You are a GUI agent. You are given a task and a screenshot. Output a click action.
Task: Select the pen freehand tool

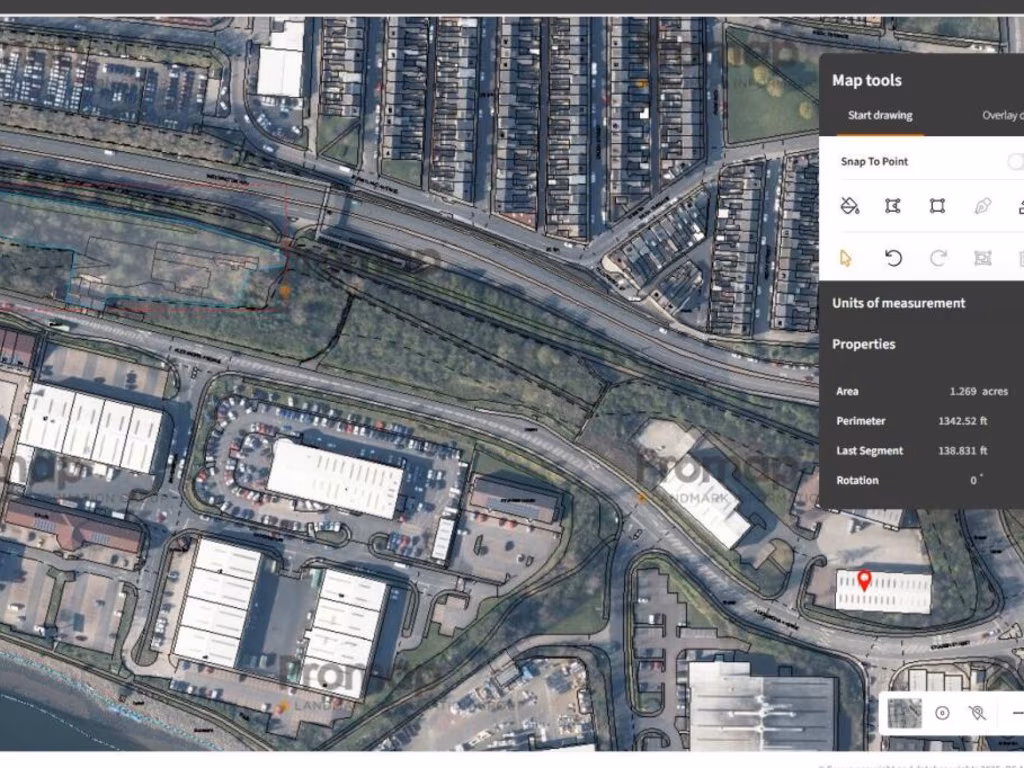pos(982,206)
